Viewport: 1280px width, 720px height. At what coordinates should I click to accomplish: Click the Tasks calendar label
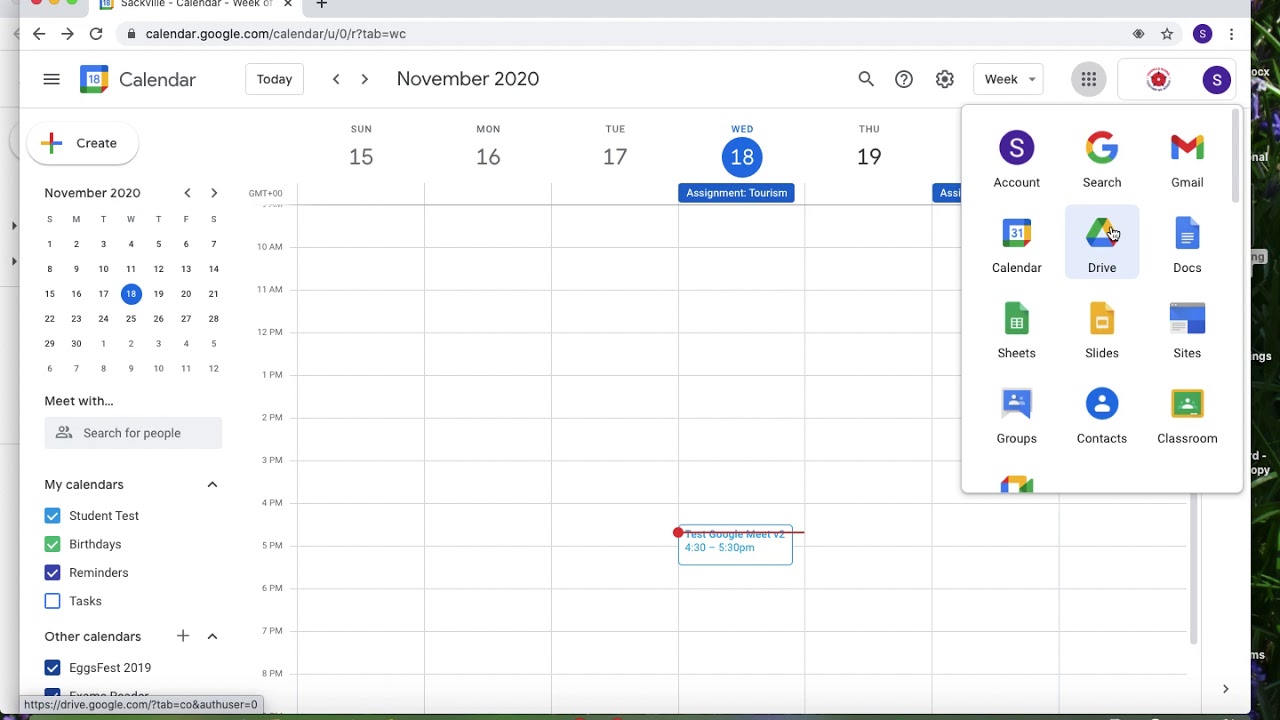[x=85, y=601]
